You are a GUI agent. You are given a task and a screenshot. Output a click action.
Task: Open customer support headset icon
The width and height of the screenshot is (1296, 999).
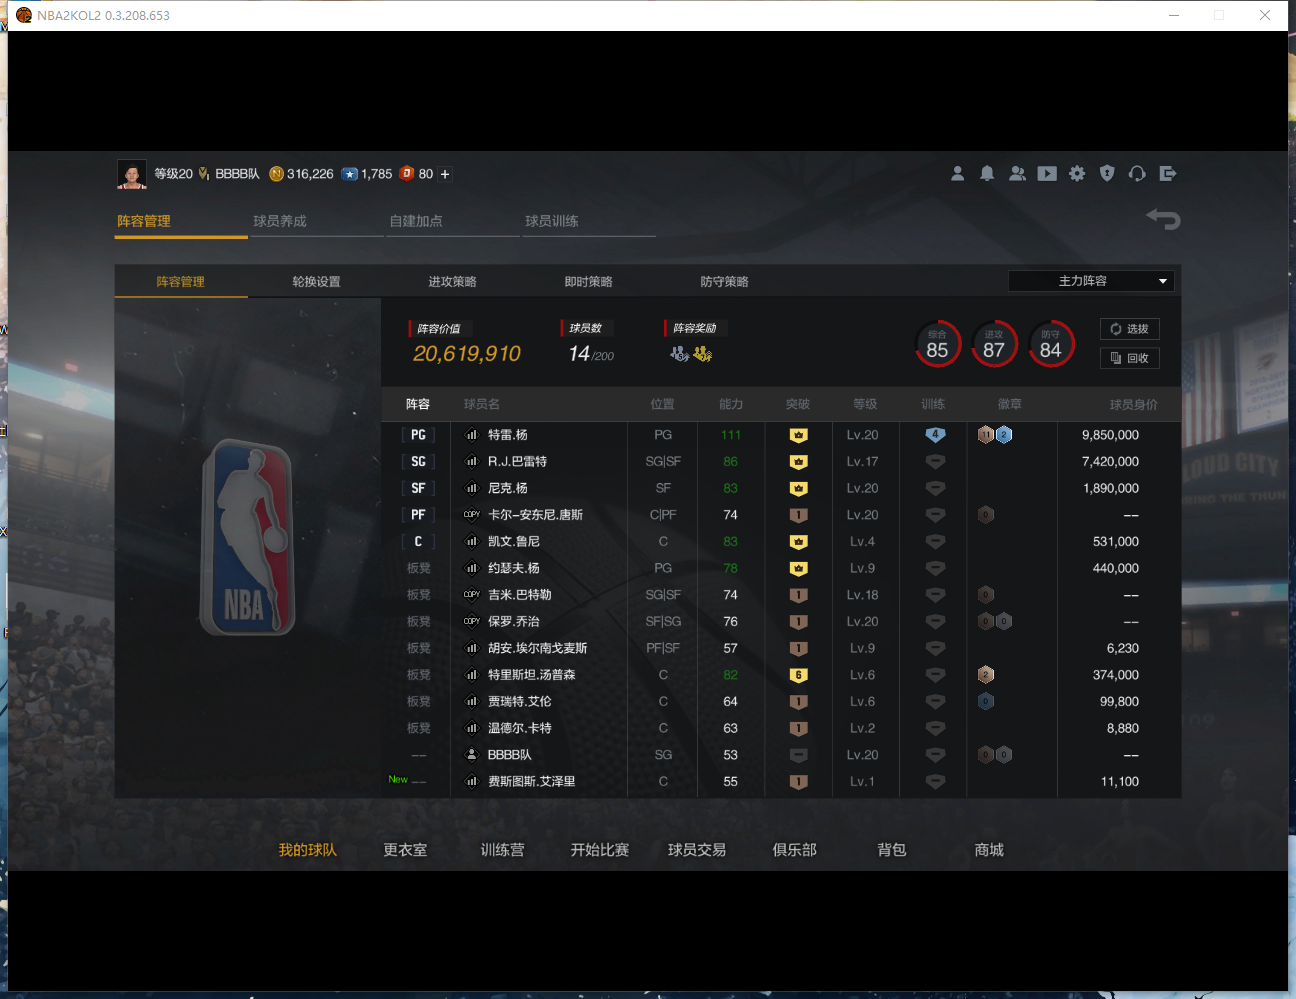click(1137, 174)
